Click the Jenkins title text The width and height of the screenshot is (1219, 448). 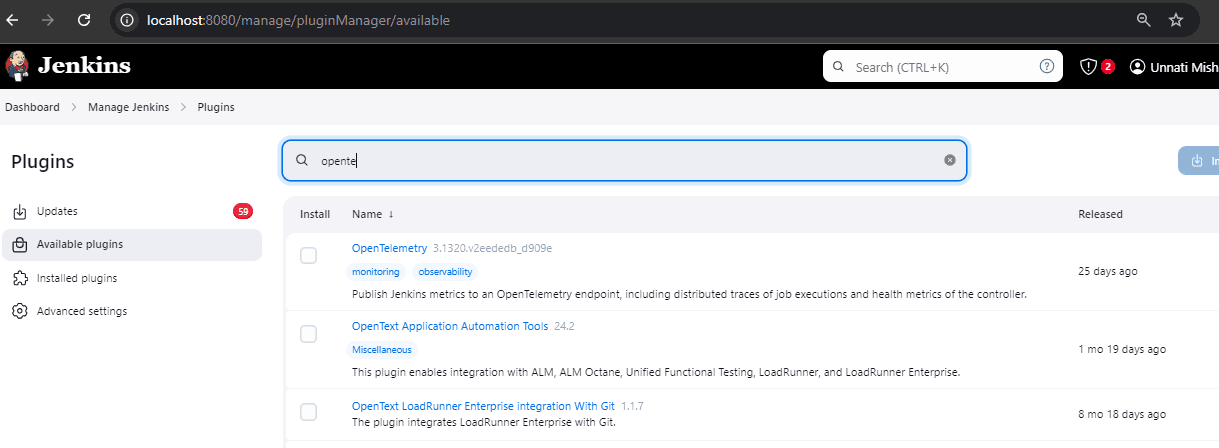[84, 66]
